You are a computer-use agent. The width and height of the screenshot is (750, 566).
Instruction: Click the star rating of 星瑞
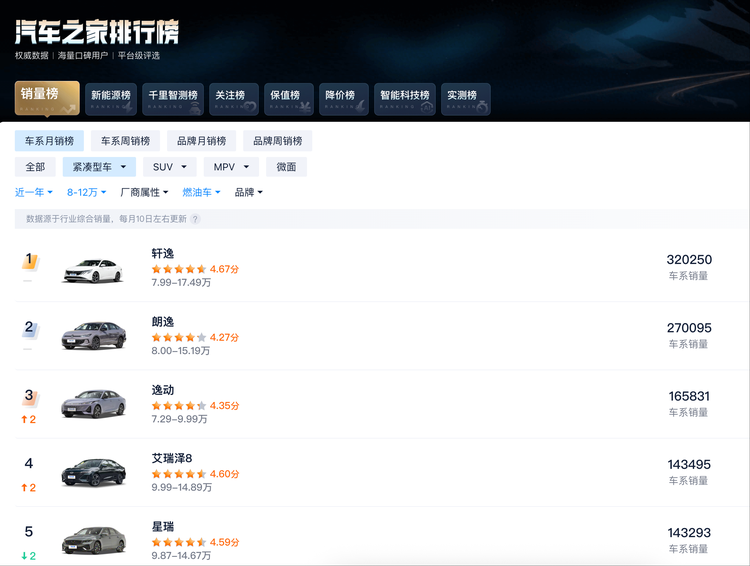coord(179,542)
